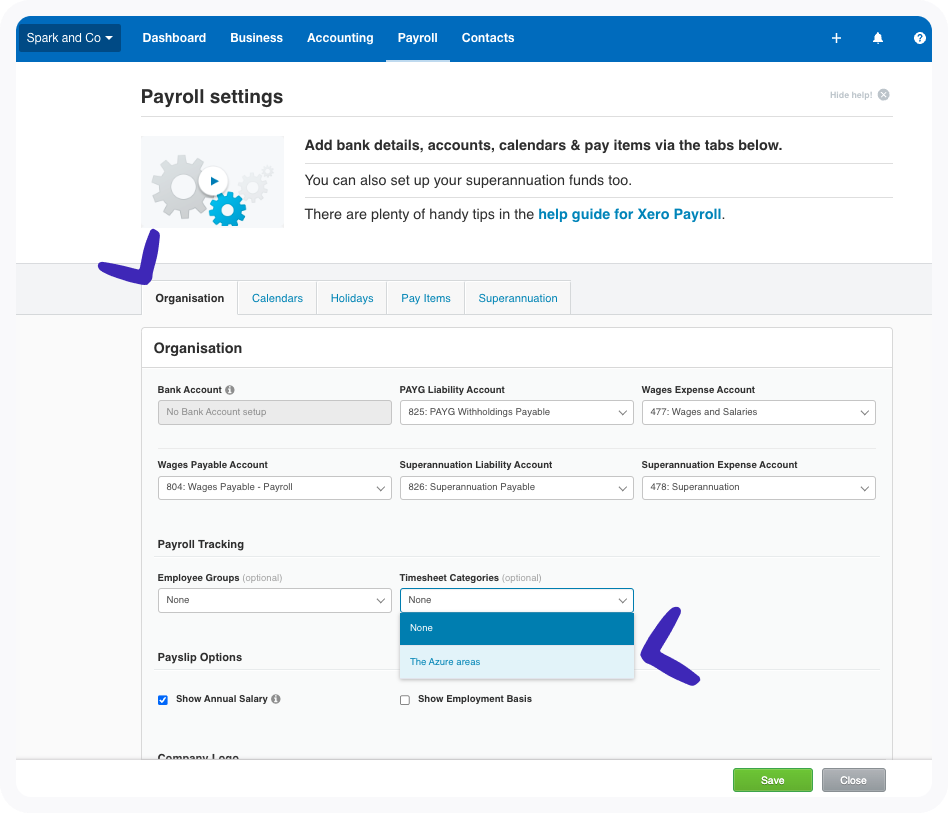Click Show Annual Salary info icon
This screenshot has width=948, height=813.
(x=276, y=699)
